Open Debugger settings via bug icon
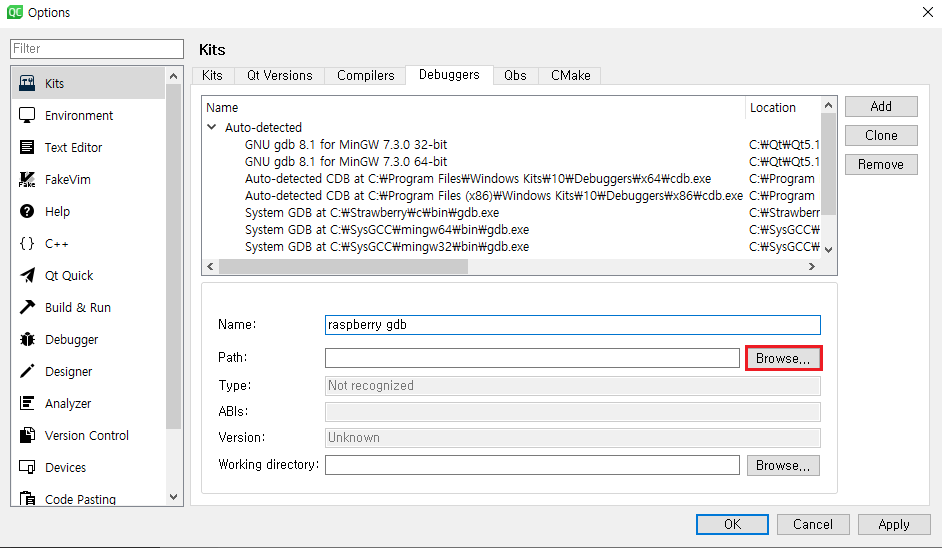 pos(27,339)
